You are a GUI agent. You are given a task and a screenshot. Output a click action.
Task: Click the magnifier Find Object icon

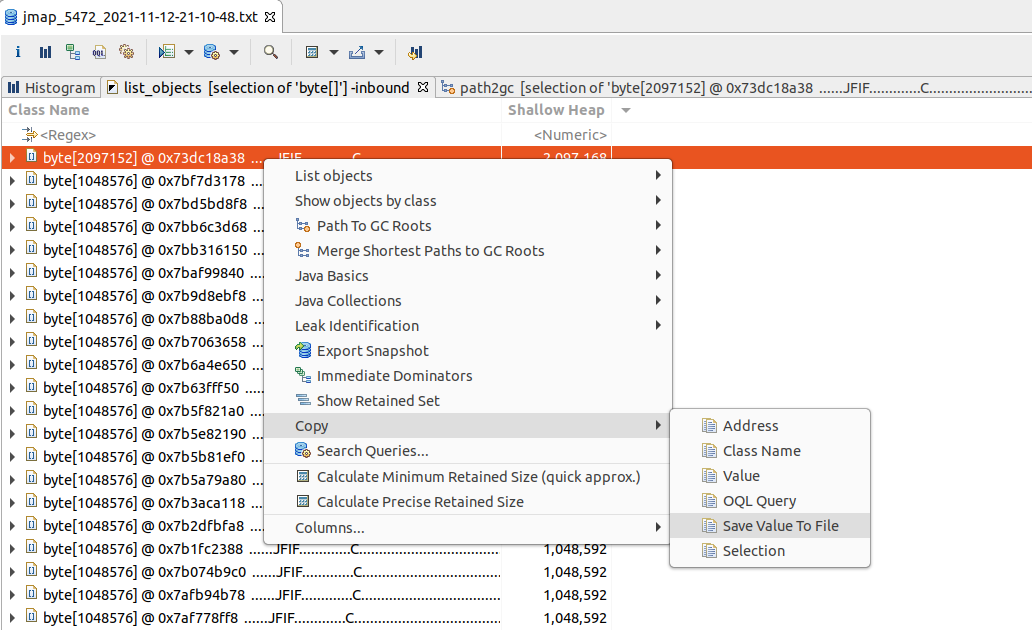click(x=271, y=52)
